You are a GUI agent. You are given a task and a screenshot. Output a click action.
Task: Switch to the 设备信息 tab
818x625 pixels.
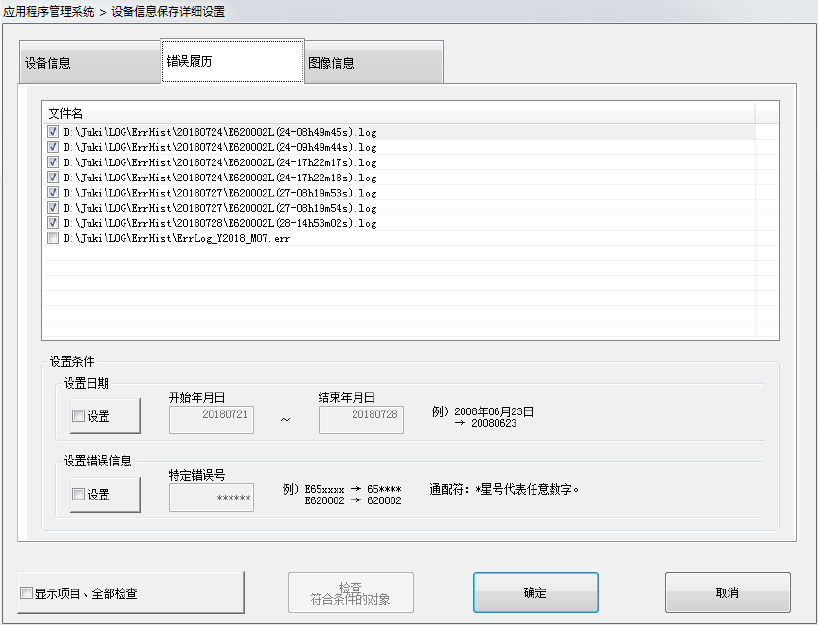[x=90, y=63]
